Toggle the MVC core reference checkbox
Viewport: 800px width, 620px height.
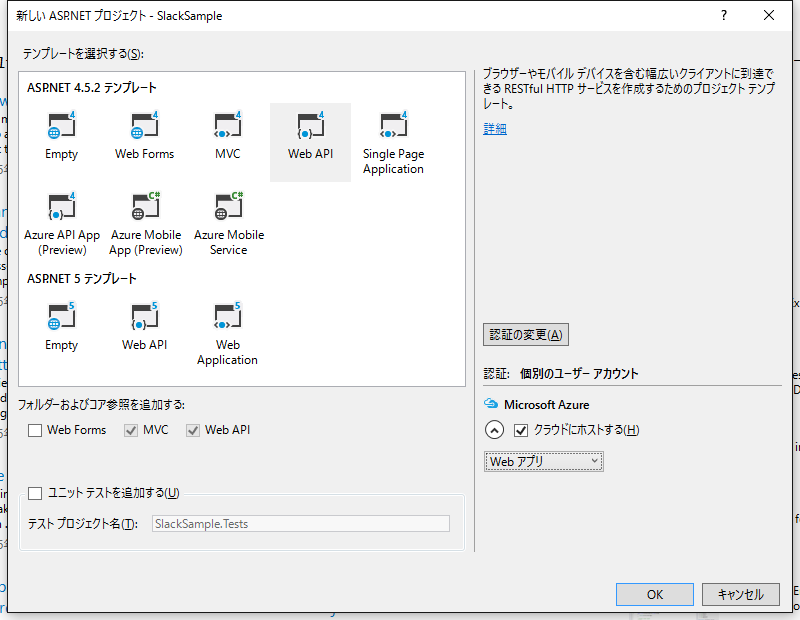[x=131, y=430]
